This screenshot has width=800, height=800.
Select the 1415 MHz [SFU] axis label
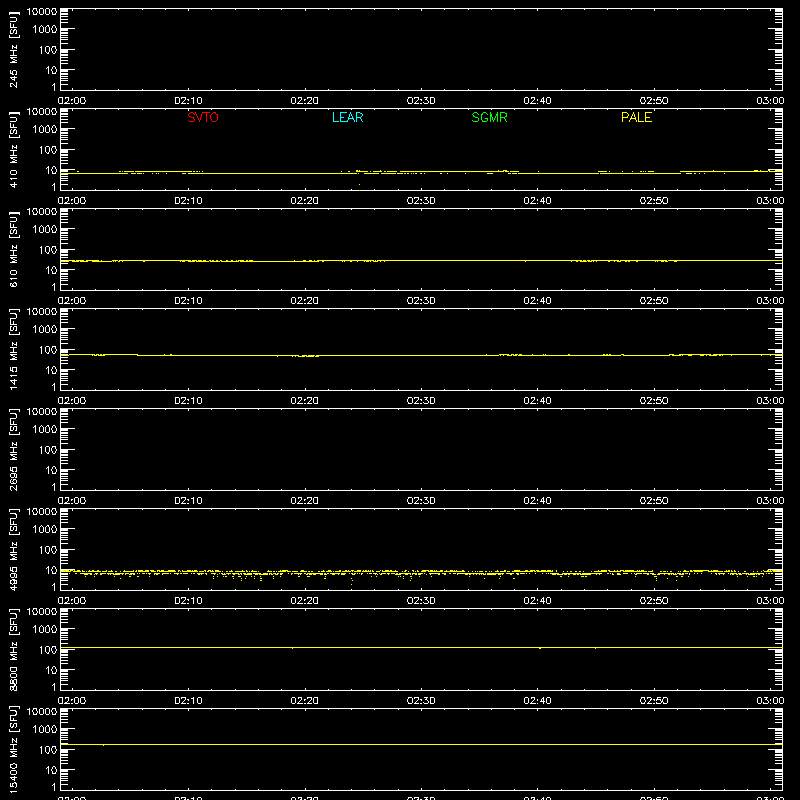pos(13,349)
